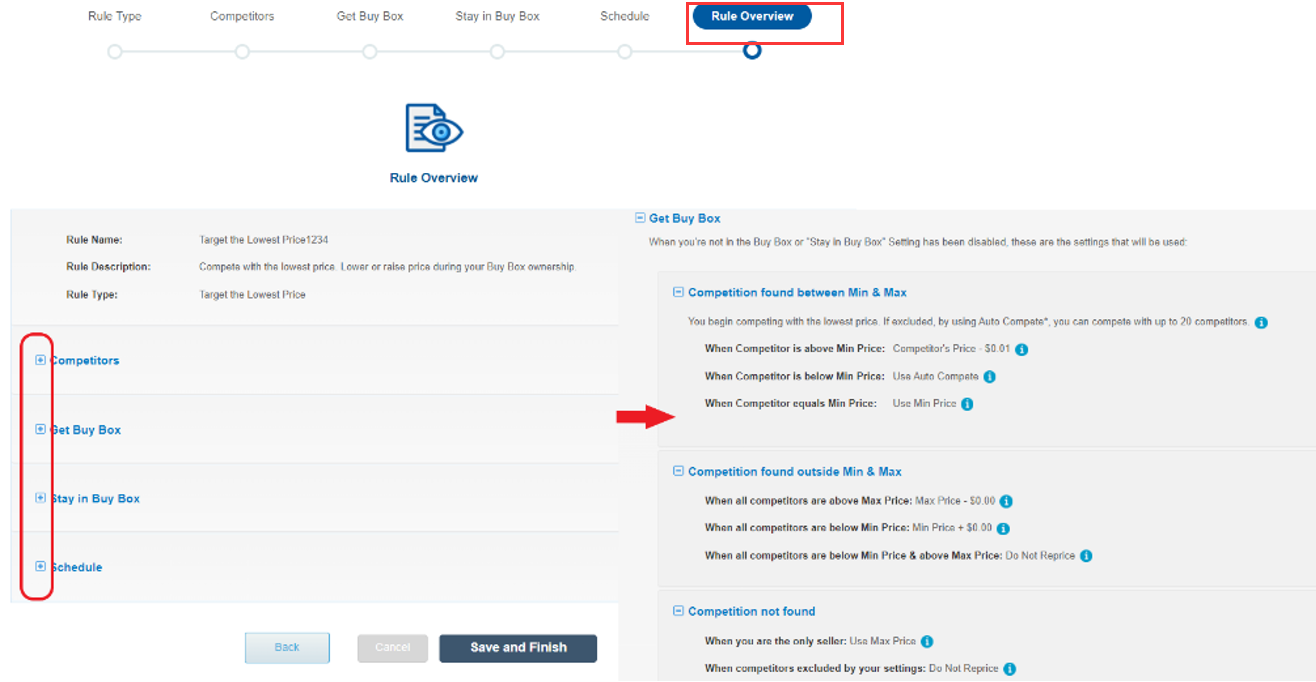1316x682 pixels.
Task: Open info icon for Min Price + $0.00
Action: (x=1003, y=528)
